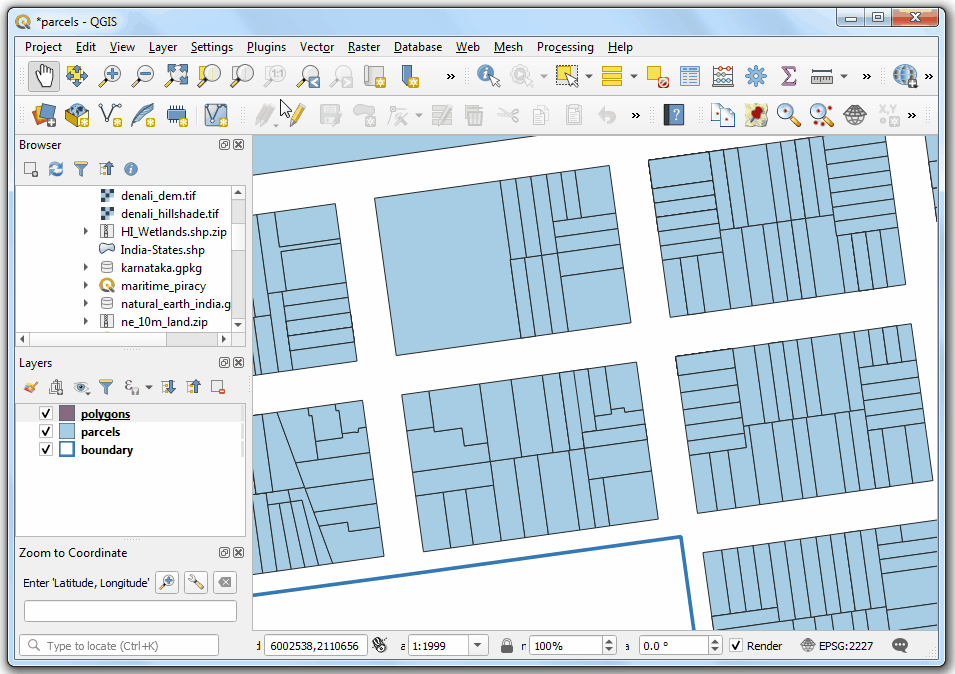
Task: Open the Layer Styling panel from Layers toolbar
Action: pyautogui.click(x=30, y=387)
